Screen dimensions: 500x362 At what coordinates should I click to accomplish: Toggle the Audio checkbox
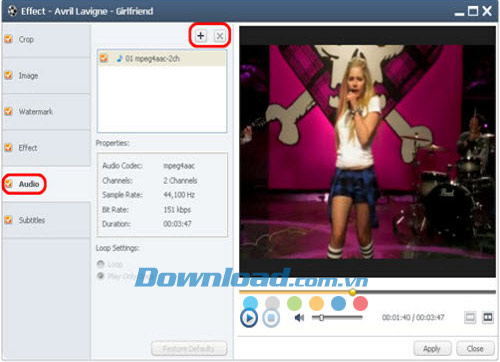pyautogui.click(x=8, y=184)
